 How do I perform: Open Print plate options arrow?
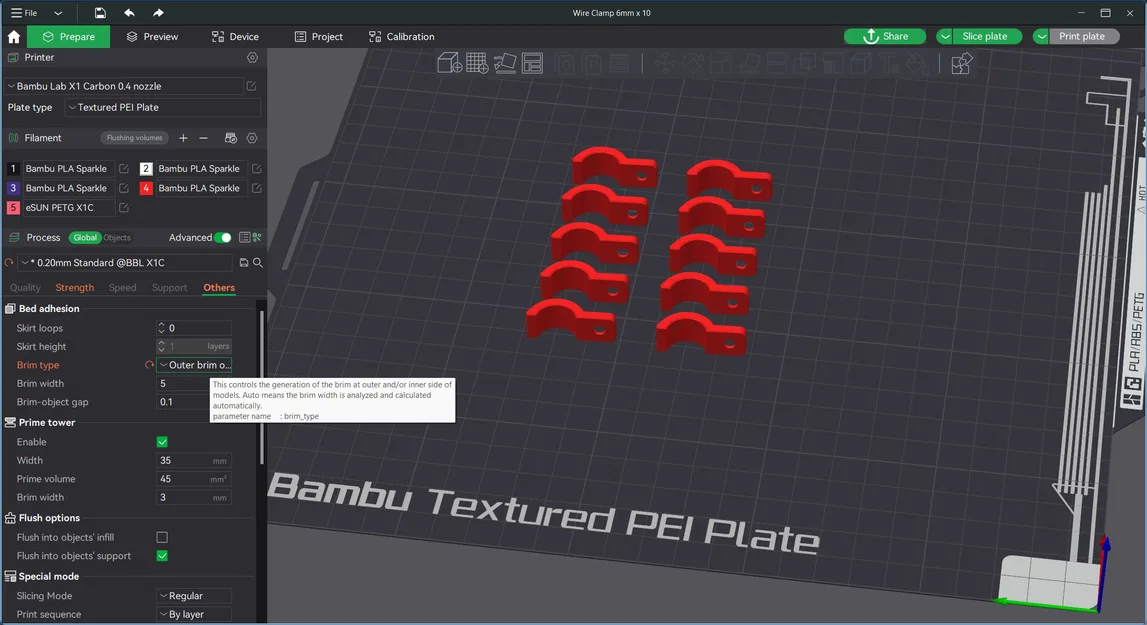coord(1041,37)
